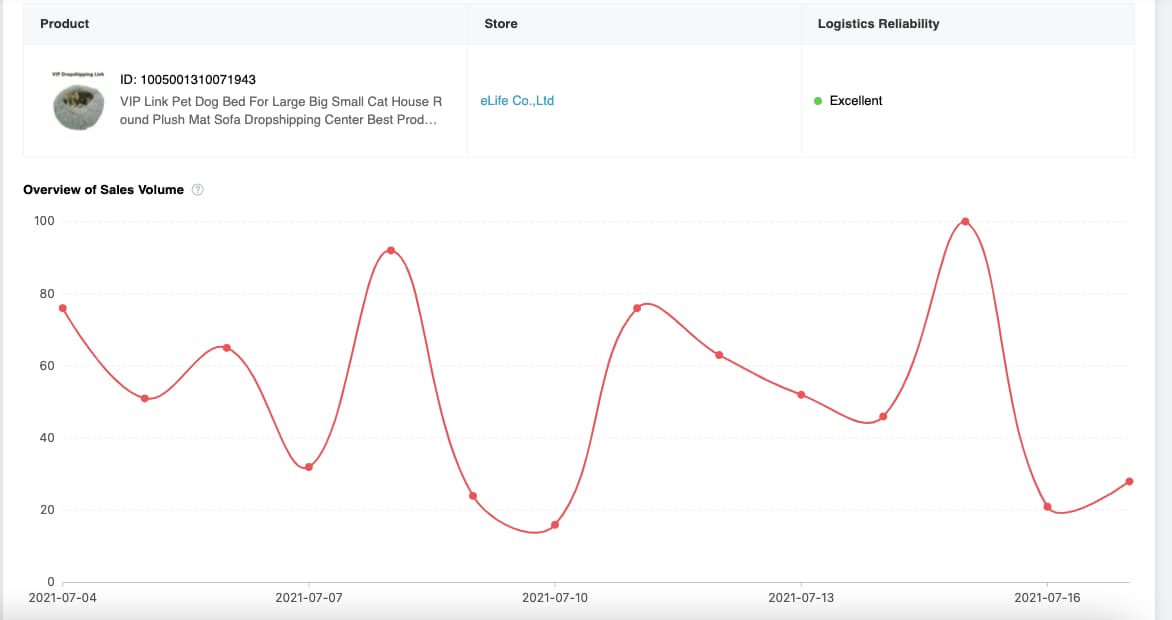Click the Logistics Reliability column header
Image resolution: width=1172 pixels, height=620 pixels.
878,23
